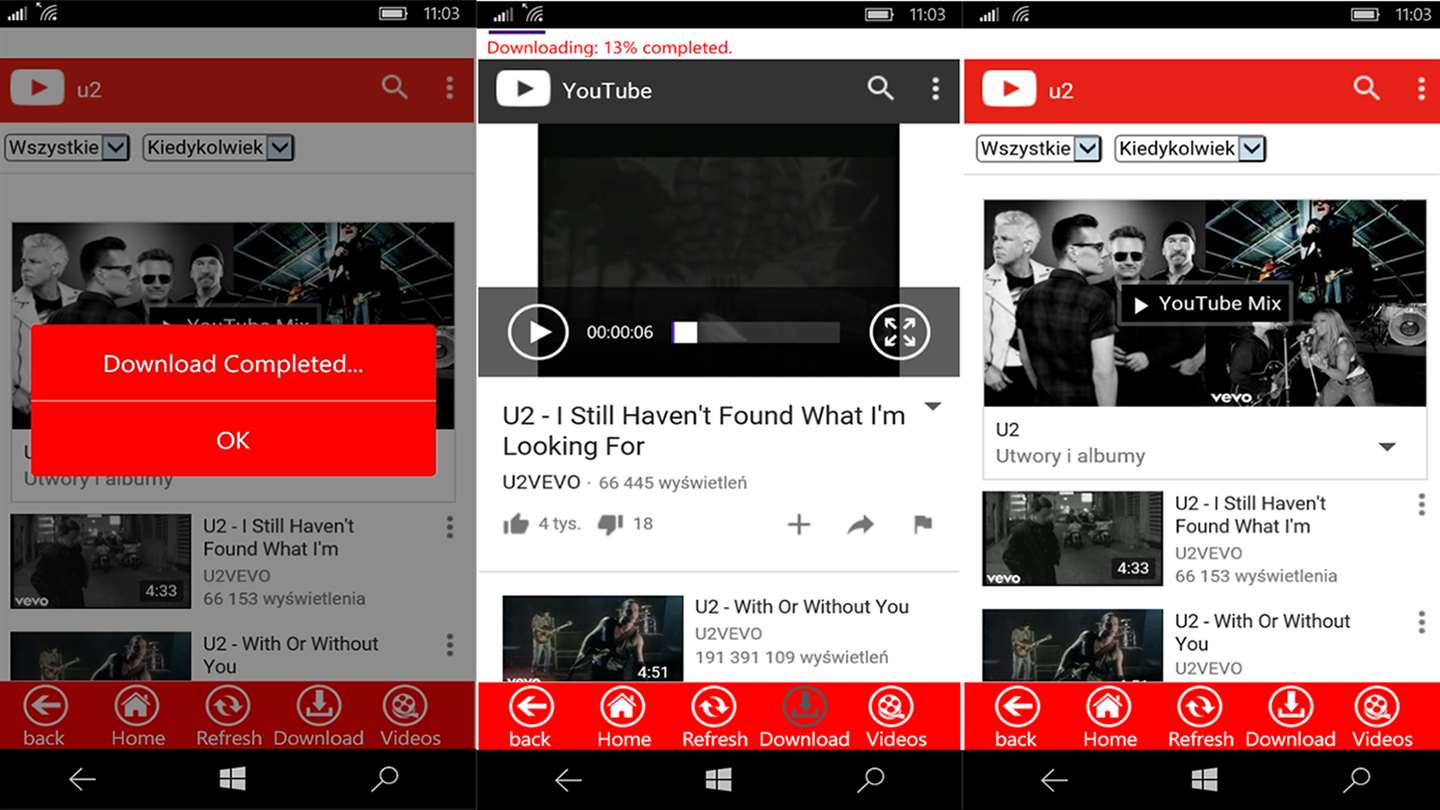
Task: Seek using the video progress bar in middle phone
Action: tap(756, 332)
